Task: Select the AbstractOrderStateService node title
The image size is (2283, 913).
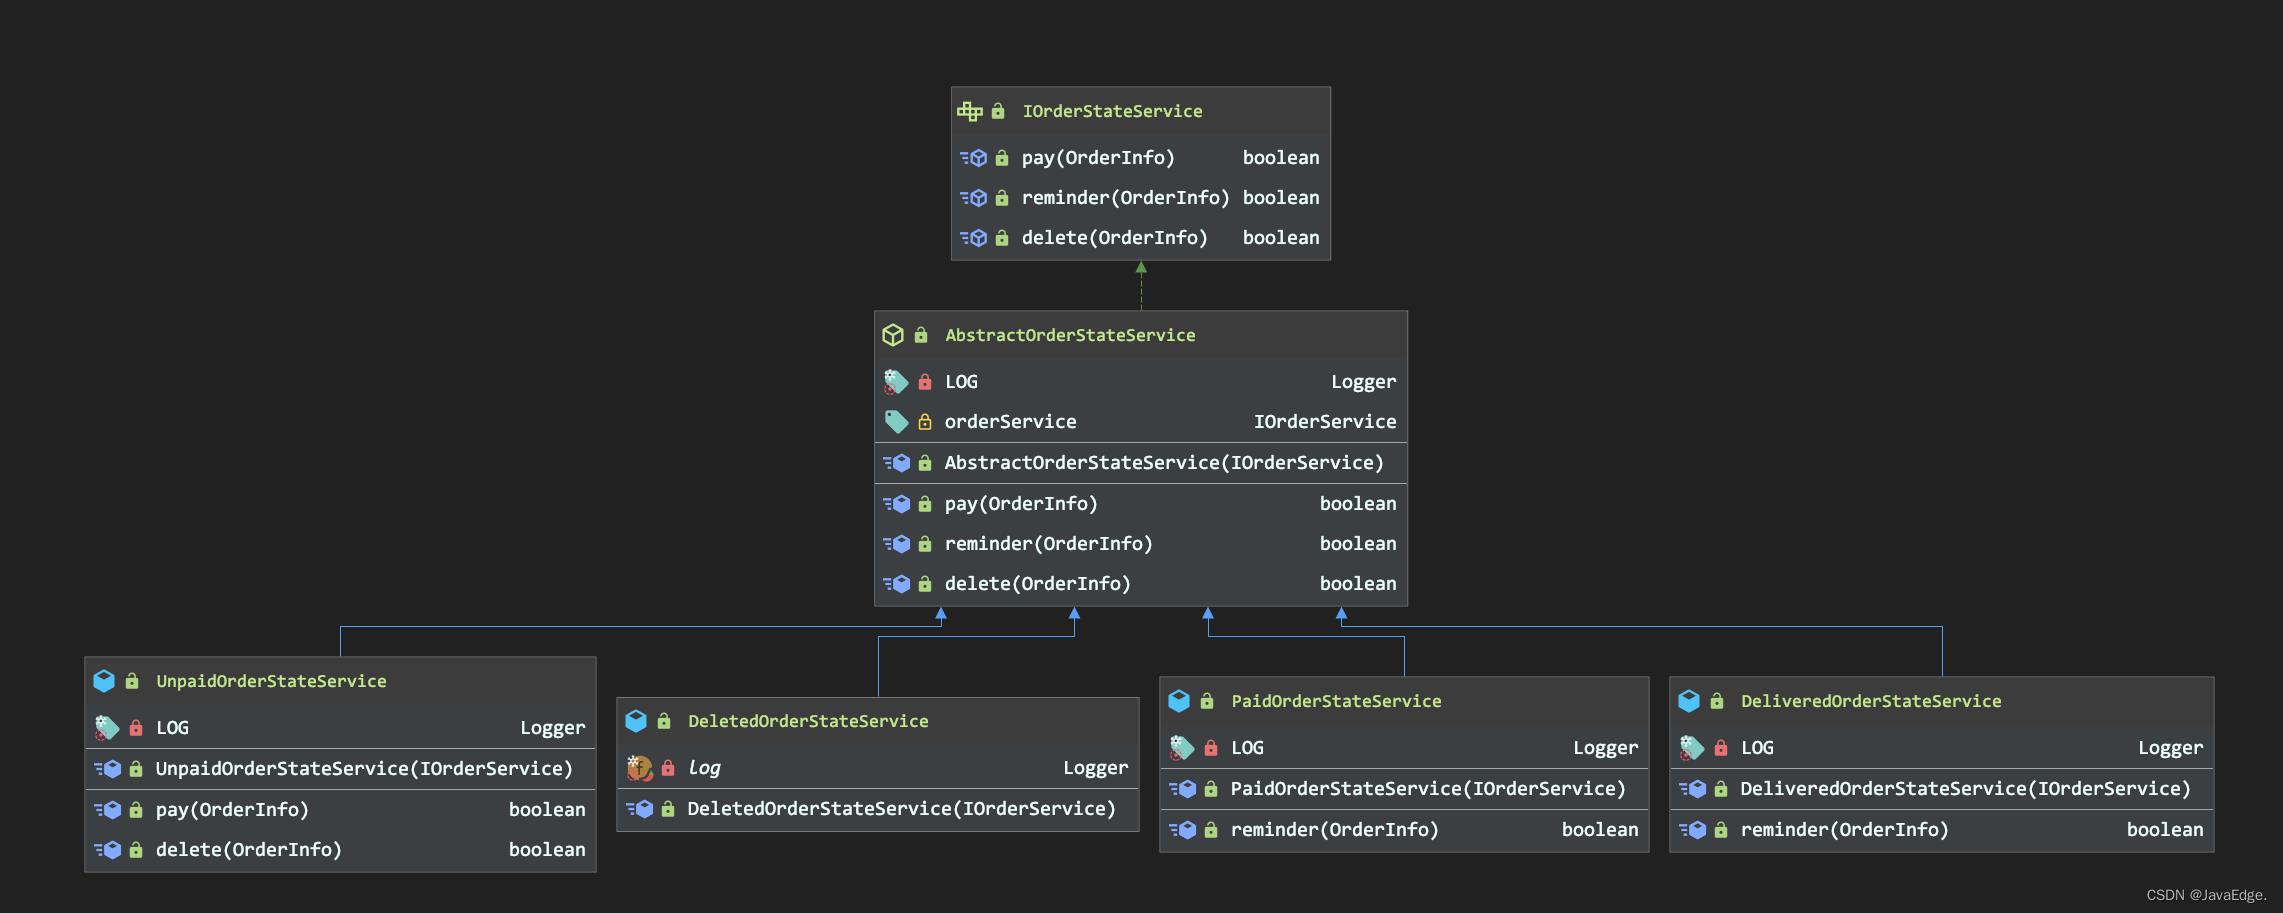Action: click(1070, 335)
